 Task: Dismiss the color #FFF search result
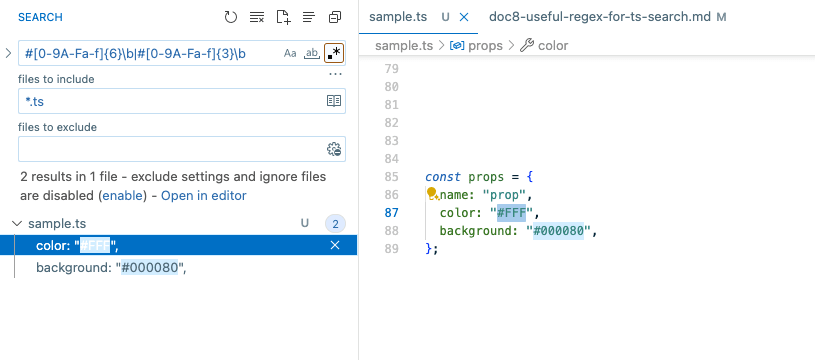pos(335,245)
